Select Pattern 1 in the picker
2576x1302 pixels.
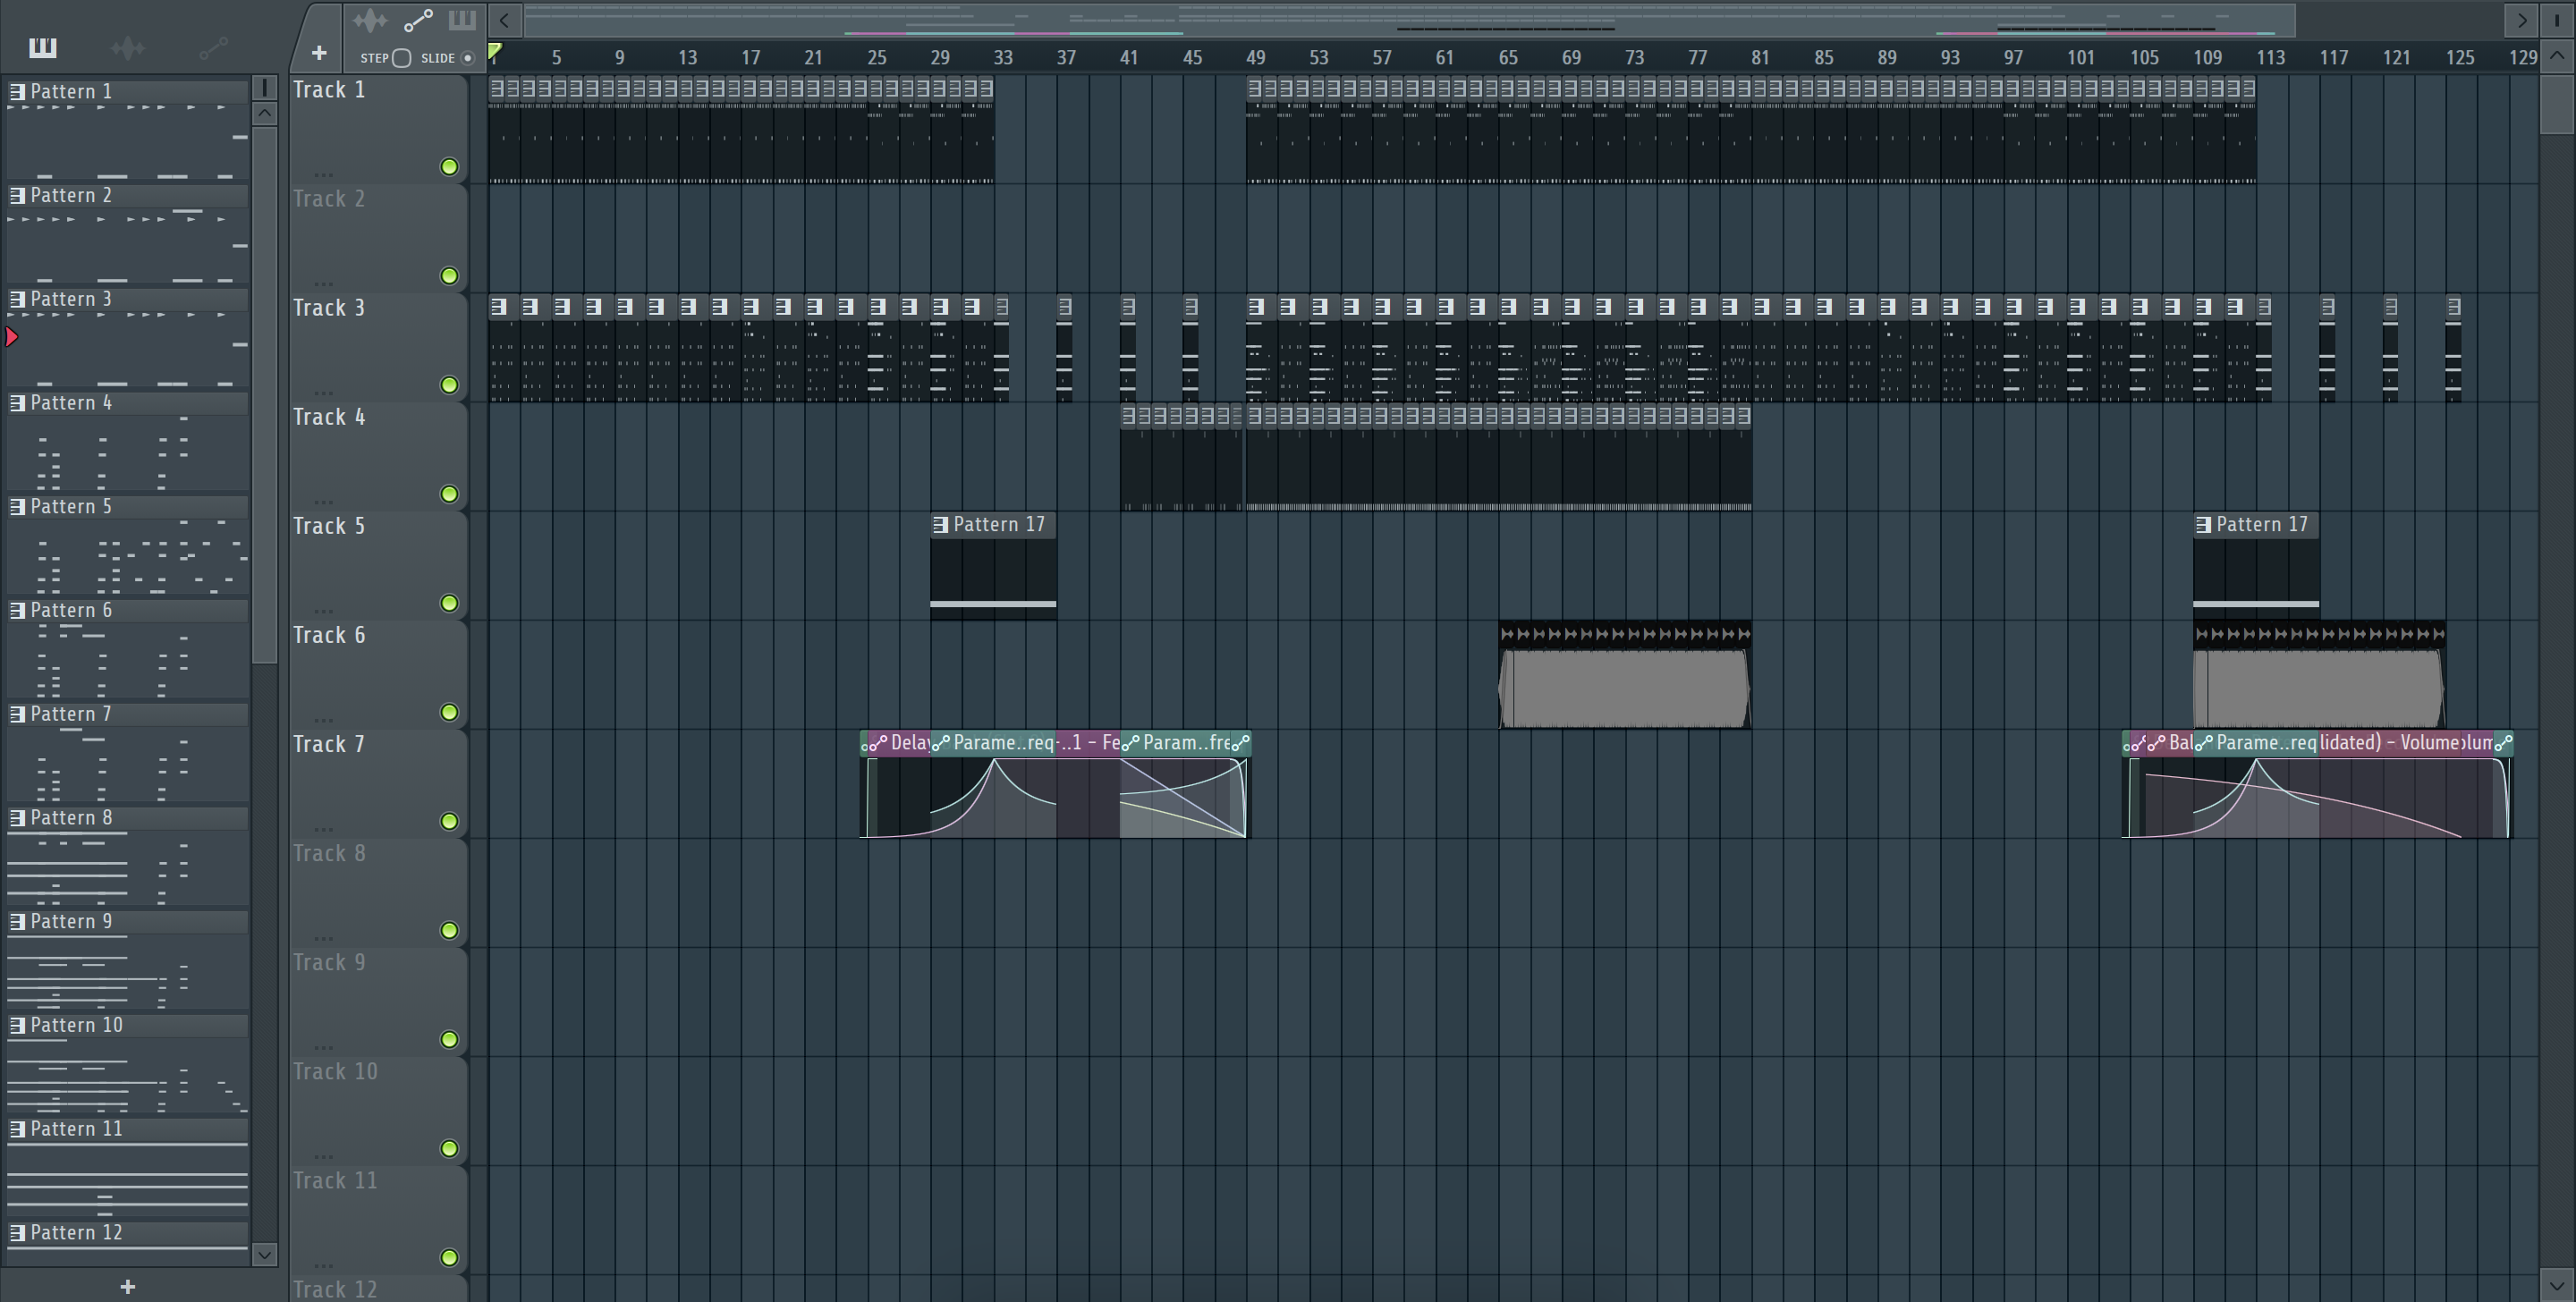point(127,91)
